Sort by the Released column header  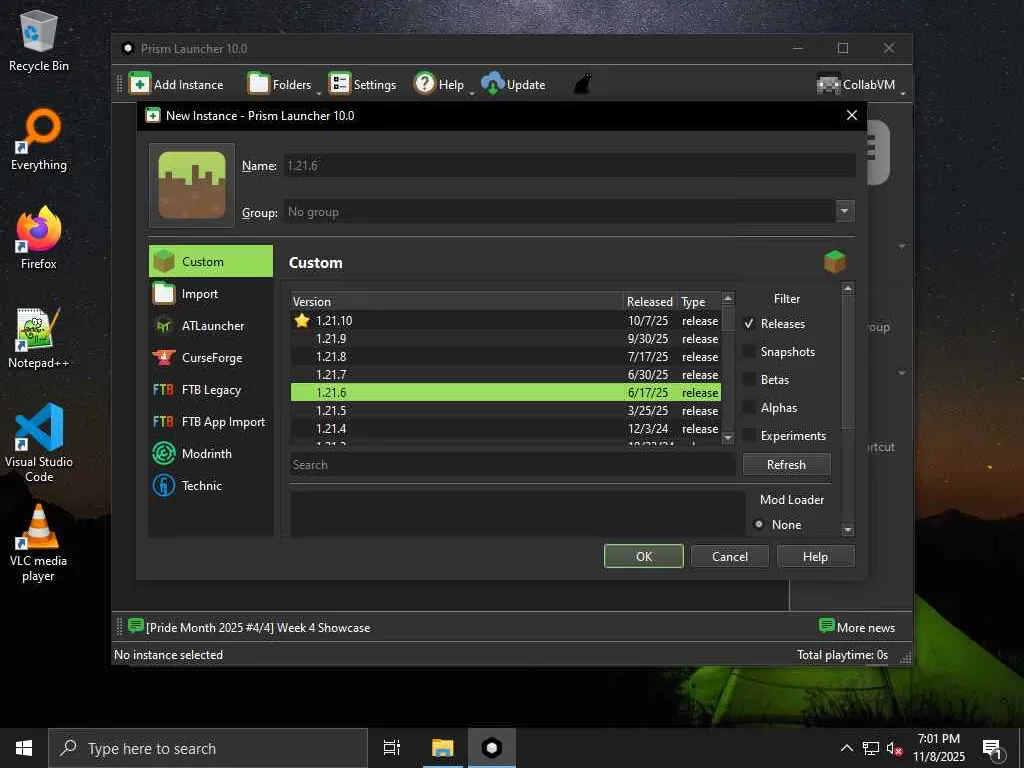pyautogui.click(x=650, y=301)
